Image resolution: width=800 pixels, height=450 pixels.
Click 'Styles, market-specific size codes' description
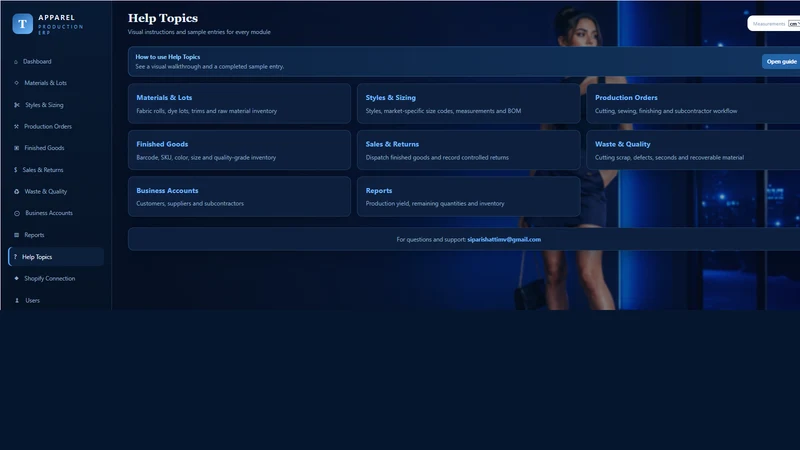point(443,111)
